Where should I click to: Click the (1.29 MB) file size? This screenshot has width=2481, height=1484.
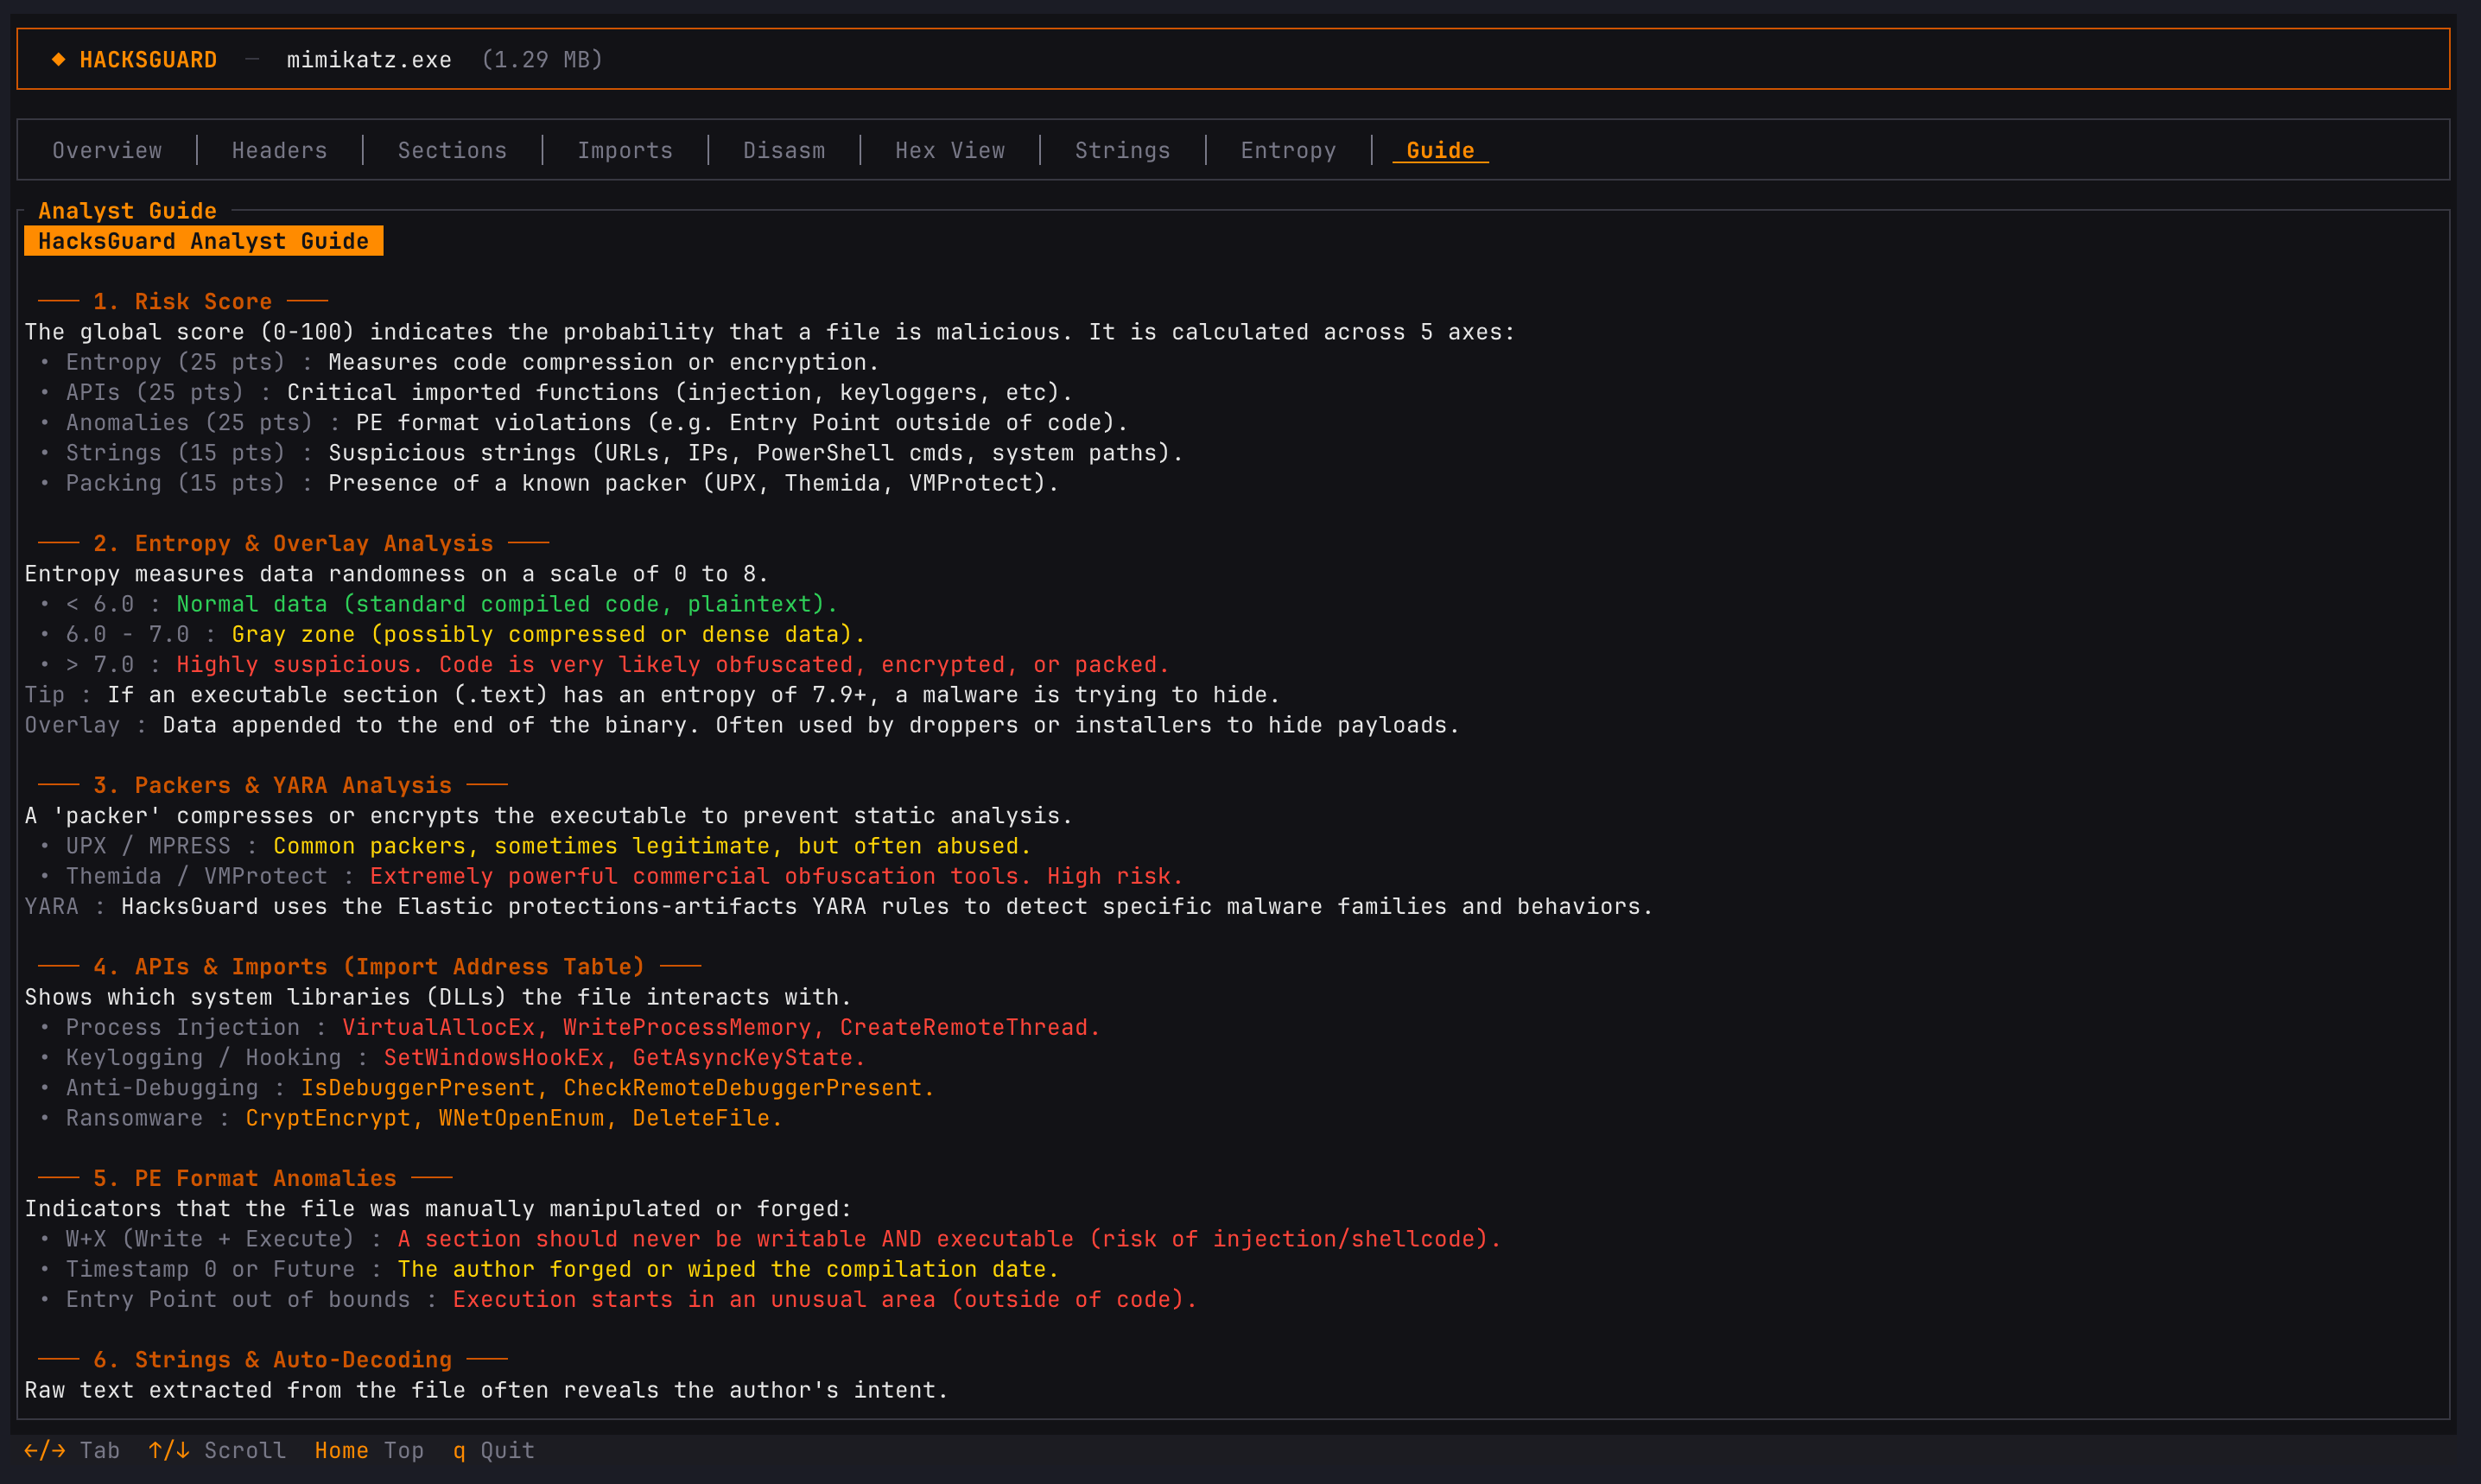click(x=542, y=60)
